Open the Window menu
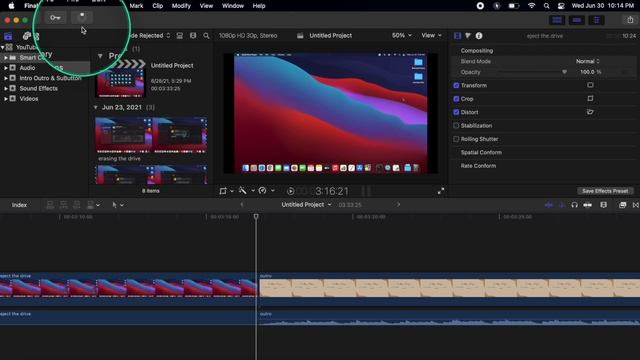 [233, 6]
